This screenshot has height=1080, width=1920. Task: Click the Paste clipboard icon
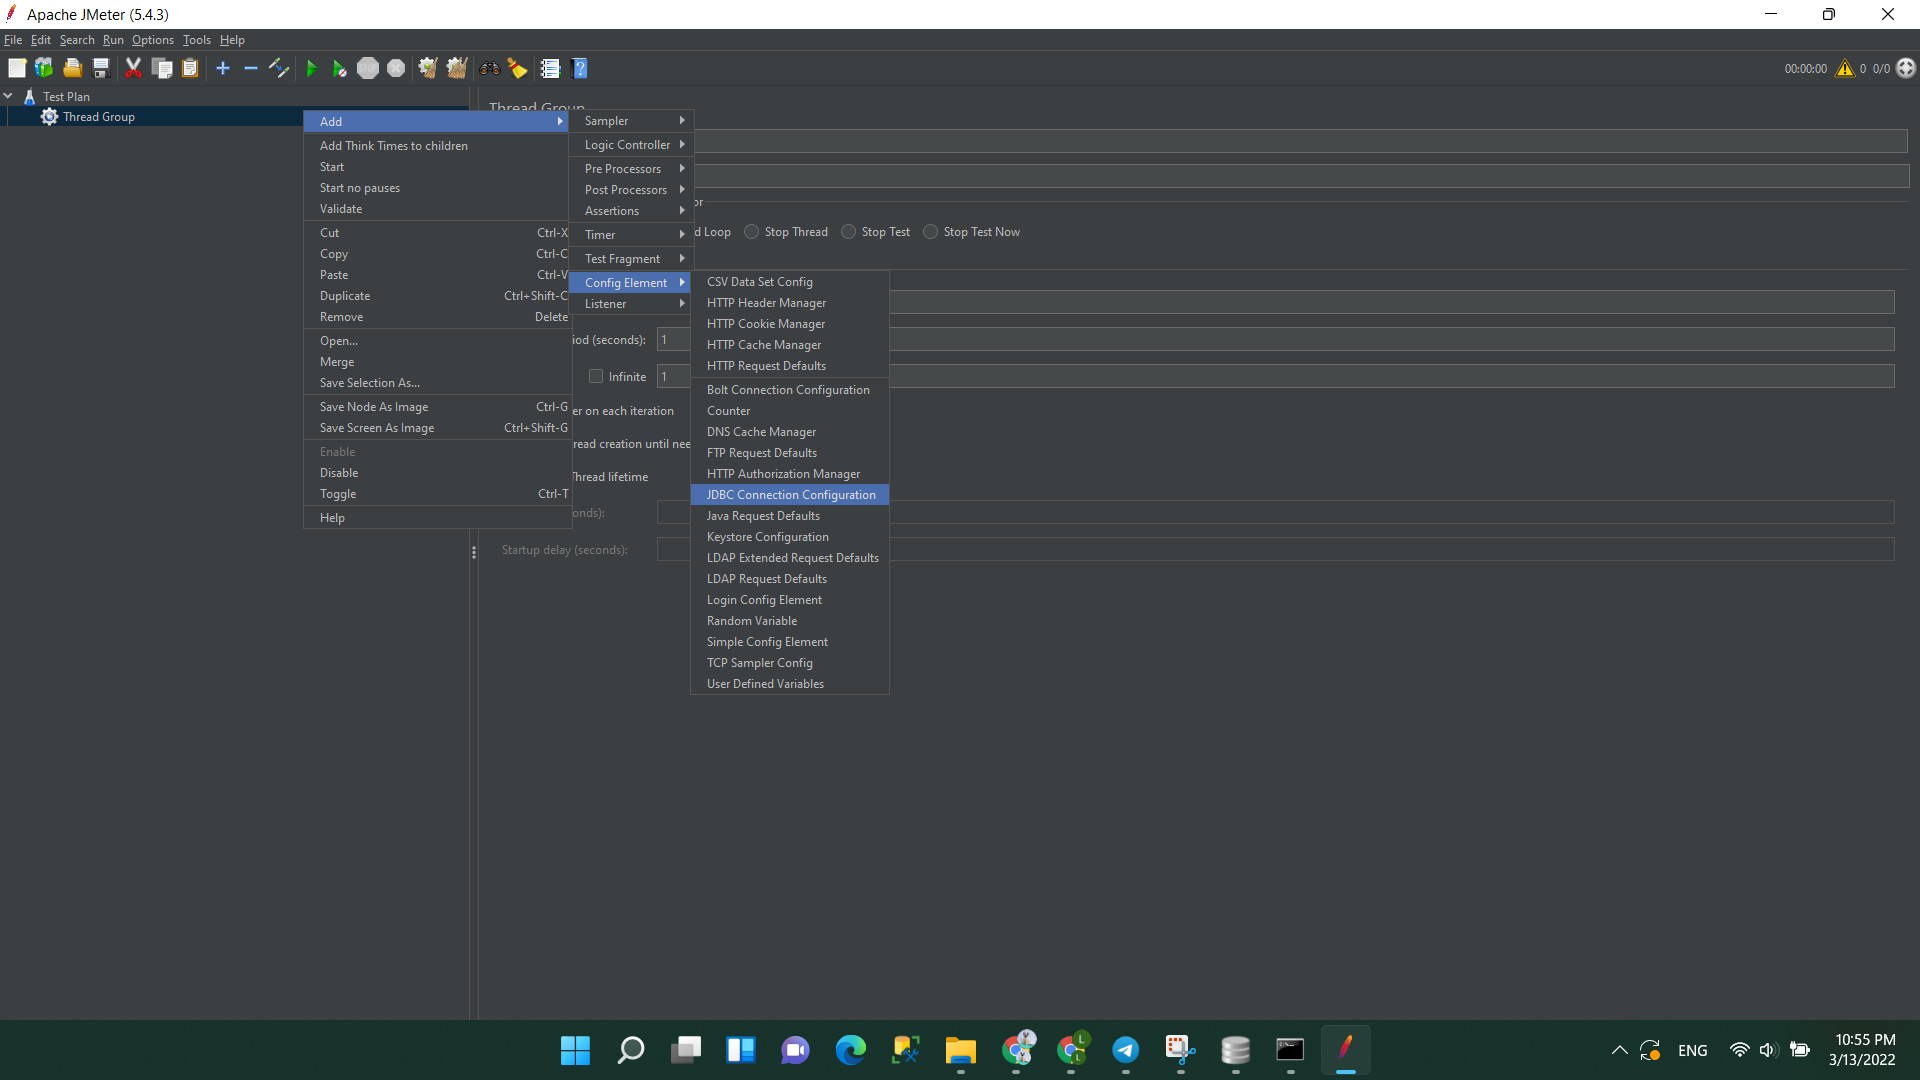coord(190,68)
